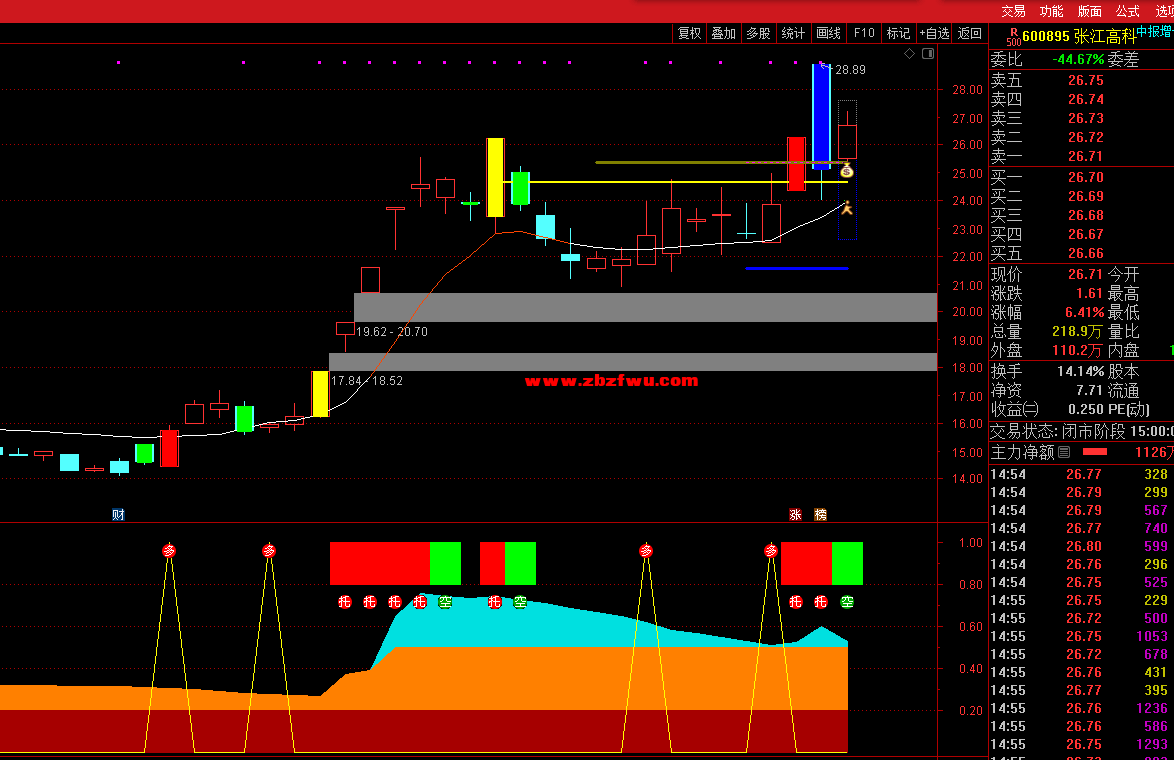1174x760 pixels.
Task: Click the diamond icon at chart top-right
Action: point(909,54)
